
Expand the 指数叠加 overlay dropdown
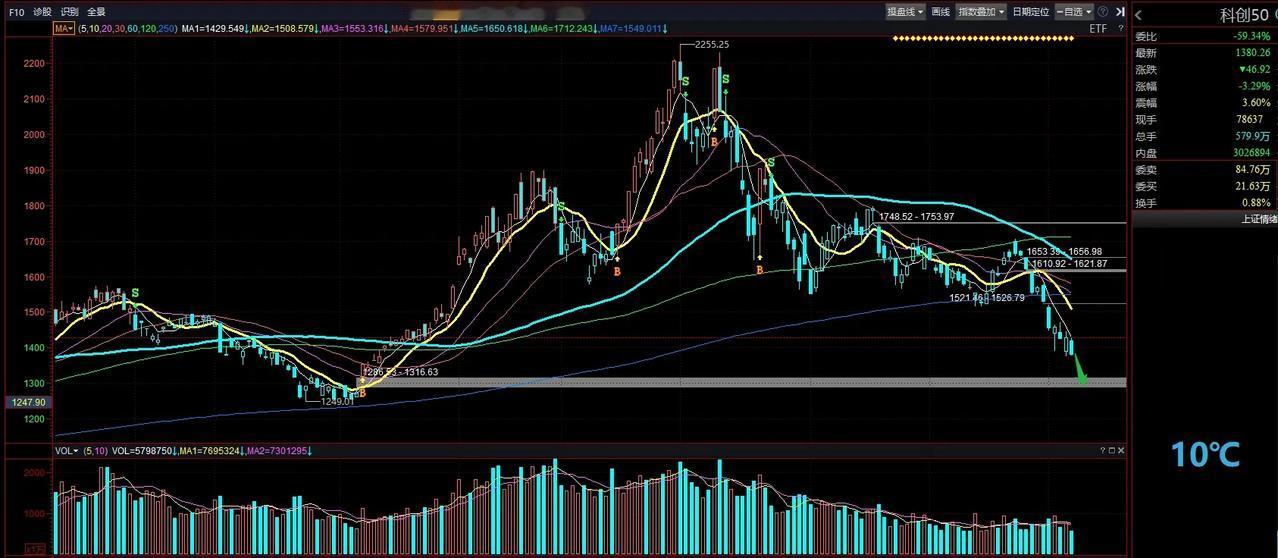pos(981,12)
